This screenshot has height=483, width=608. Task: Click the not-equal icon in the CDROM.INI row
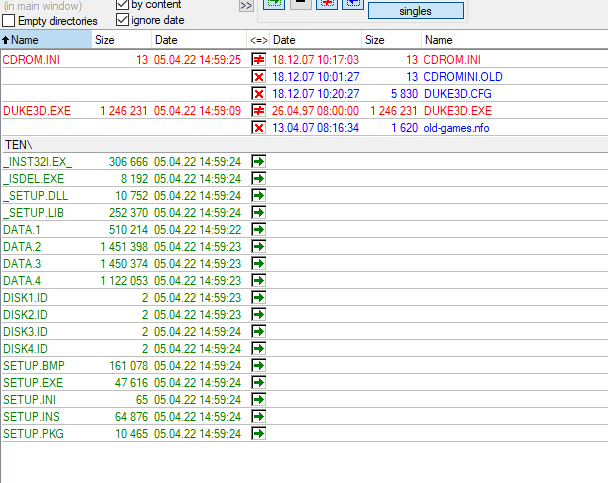click(258, 60)
